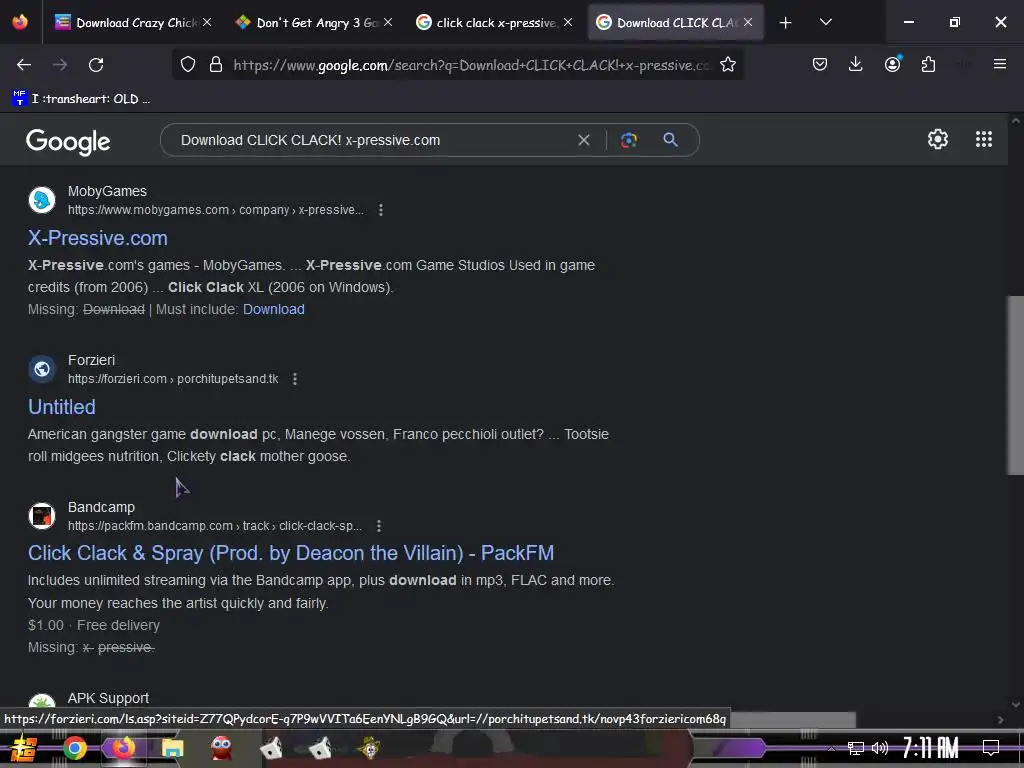Close the Download Crazy Chick tab
1024x768 pixels.
(x=207, y=22)
